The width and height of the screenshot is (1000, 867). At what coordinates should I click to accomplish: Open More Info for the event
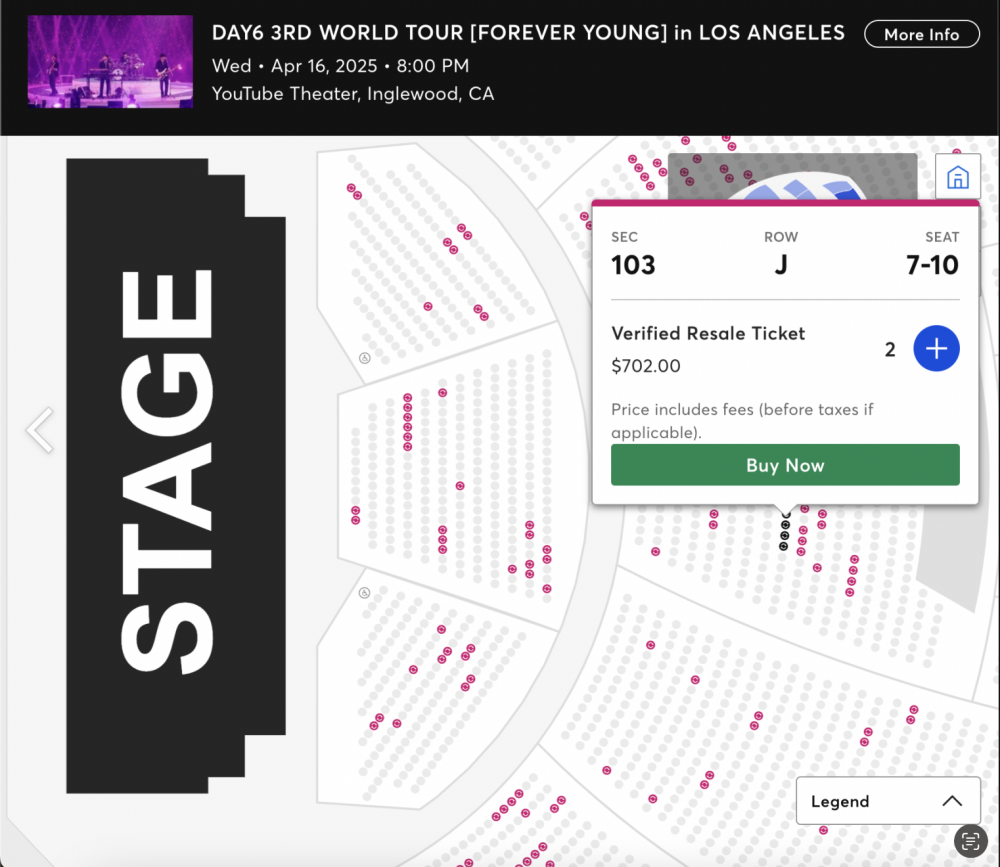click(x=922, y=34)
